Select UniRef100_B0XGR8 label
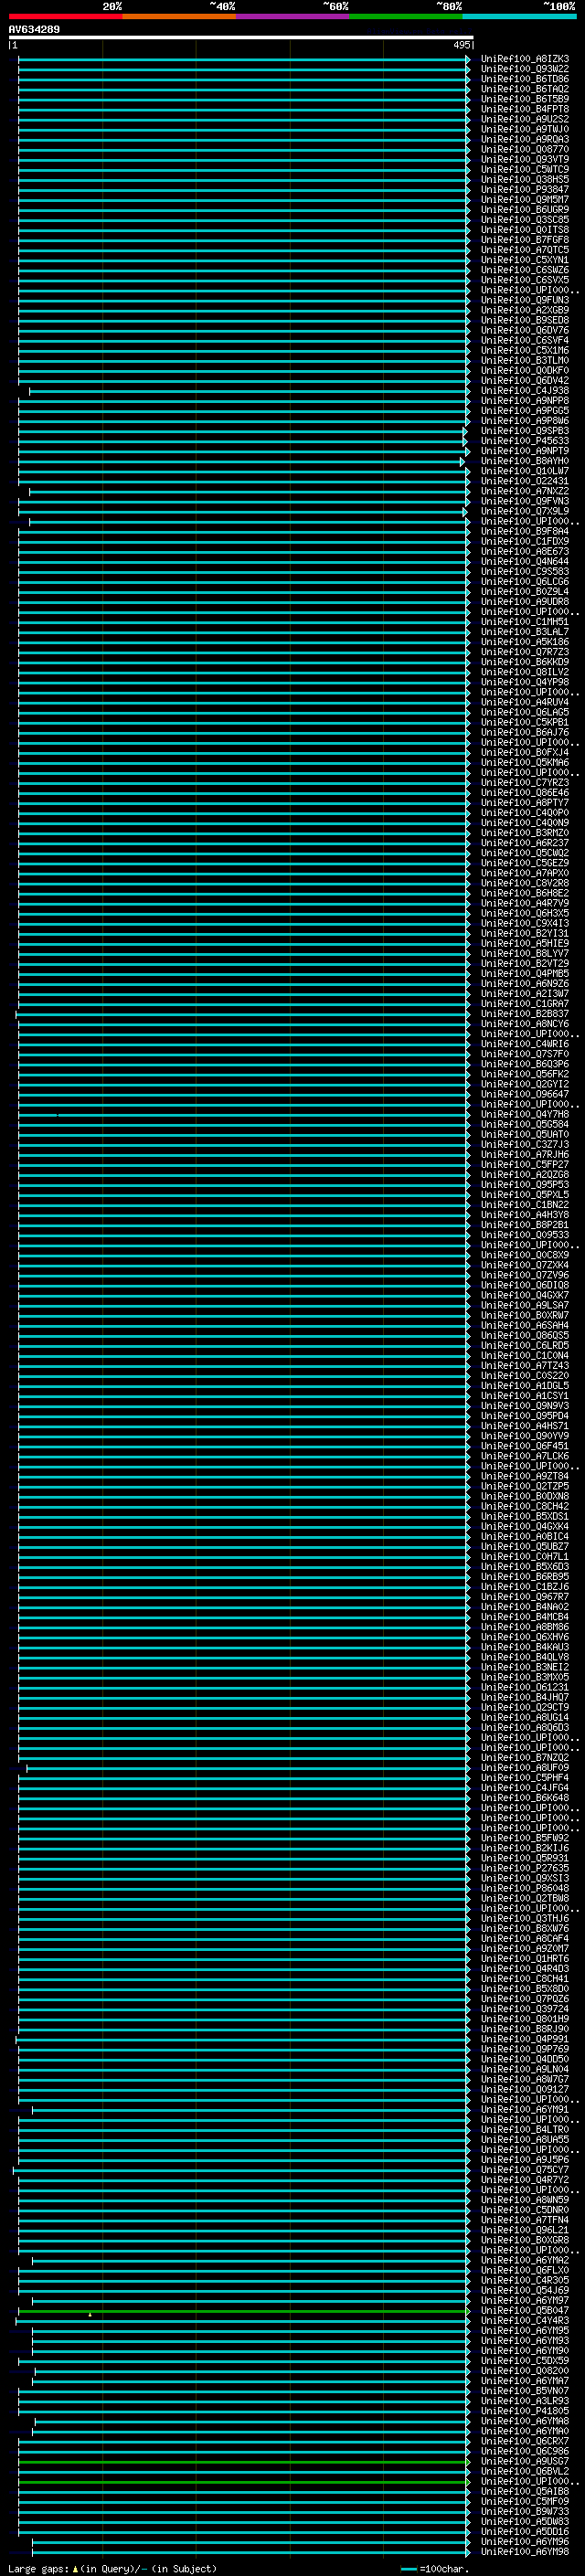 pos(525,2240)
